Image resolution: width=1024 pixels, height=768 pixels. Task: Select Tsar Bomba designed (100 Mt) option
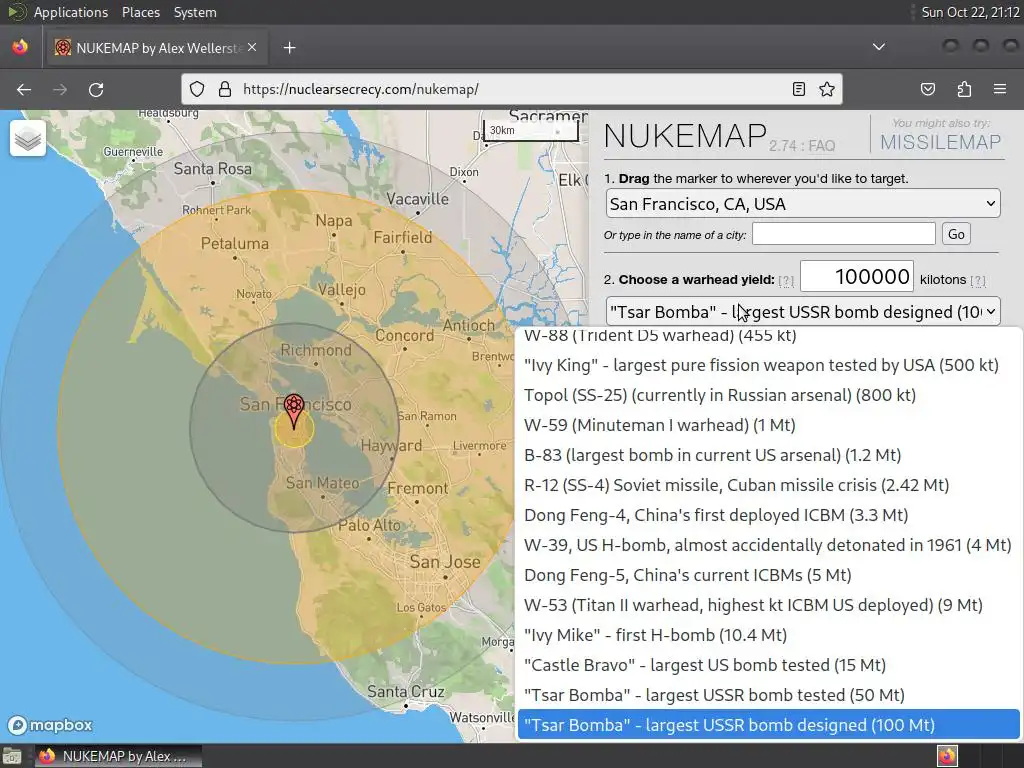(x=769, y=726)
